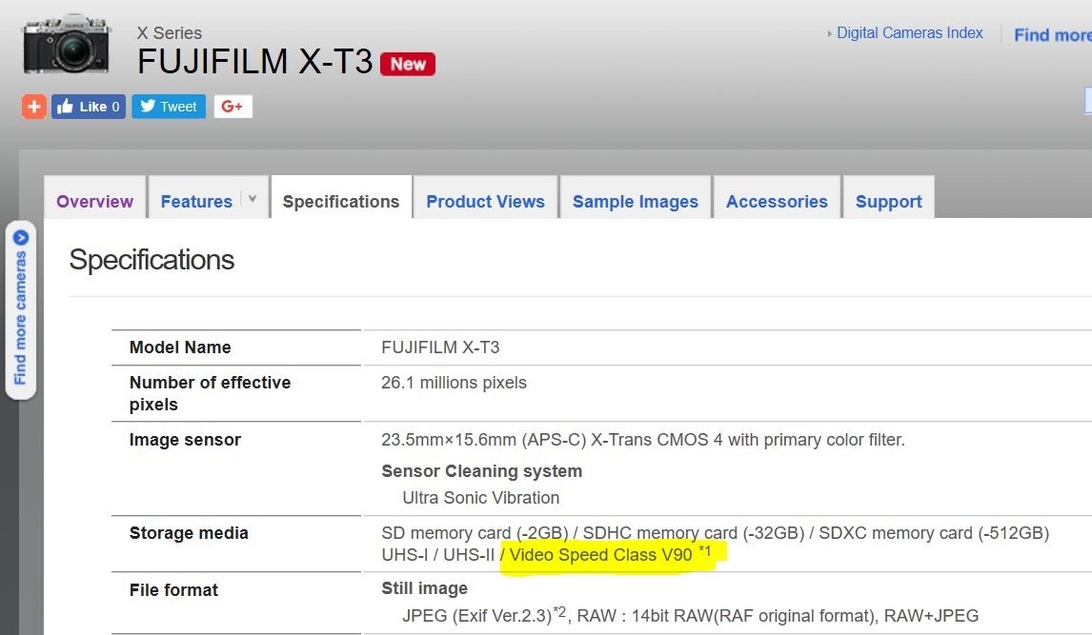Open the Digital Cameras Index link
Screen dimensions: 1092x635
click(909, 33)
